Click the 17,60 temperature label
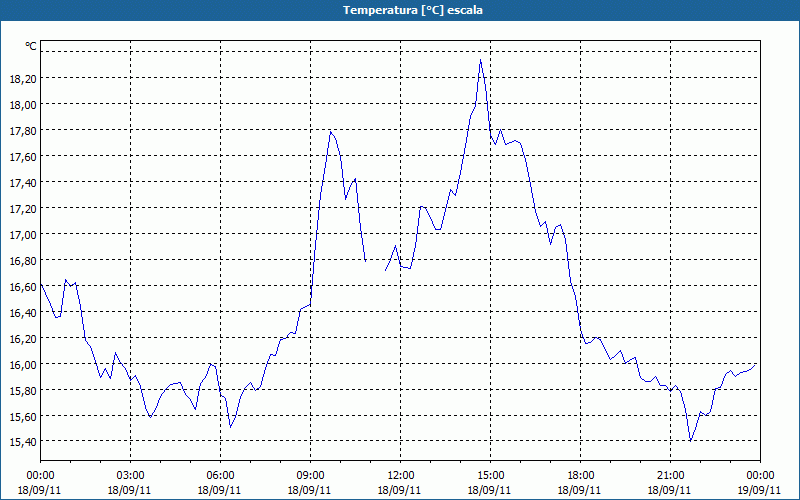The width and height of the screenshot is (800, 500). coord(23,156)
